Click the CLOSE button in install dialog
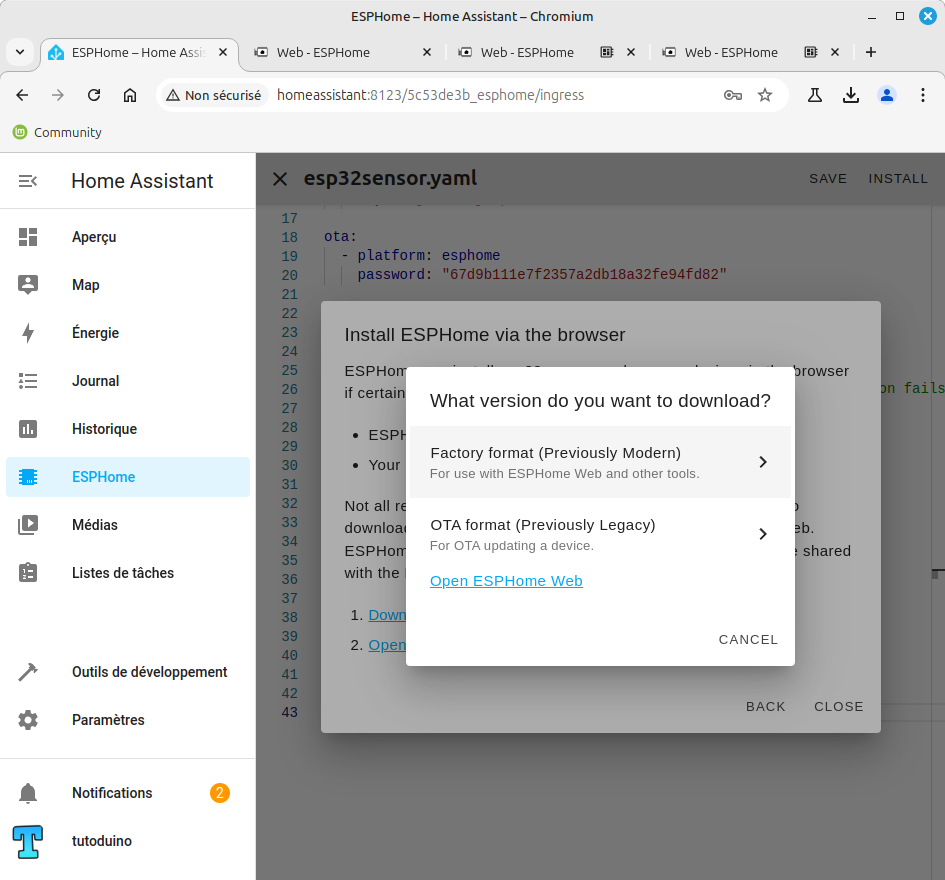This screenshot has width=945, height=880. (838, 706)
